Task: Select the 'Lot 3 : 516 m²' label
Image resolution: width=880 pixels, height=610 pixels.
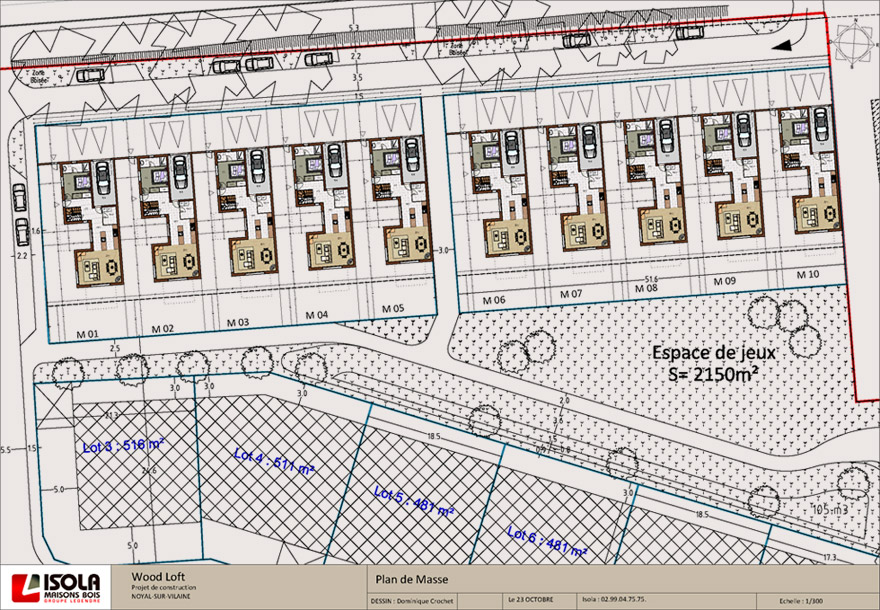Action: 123,446
